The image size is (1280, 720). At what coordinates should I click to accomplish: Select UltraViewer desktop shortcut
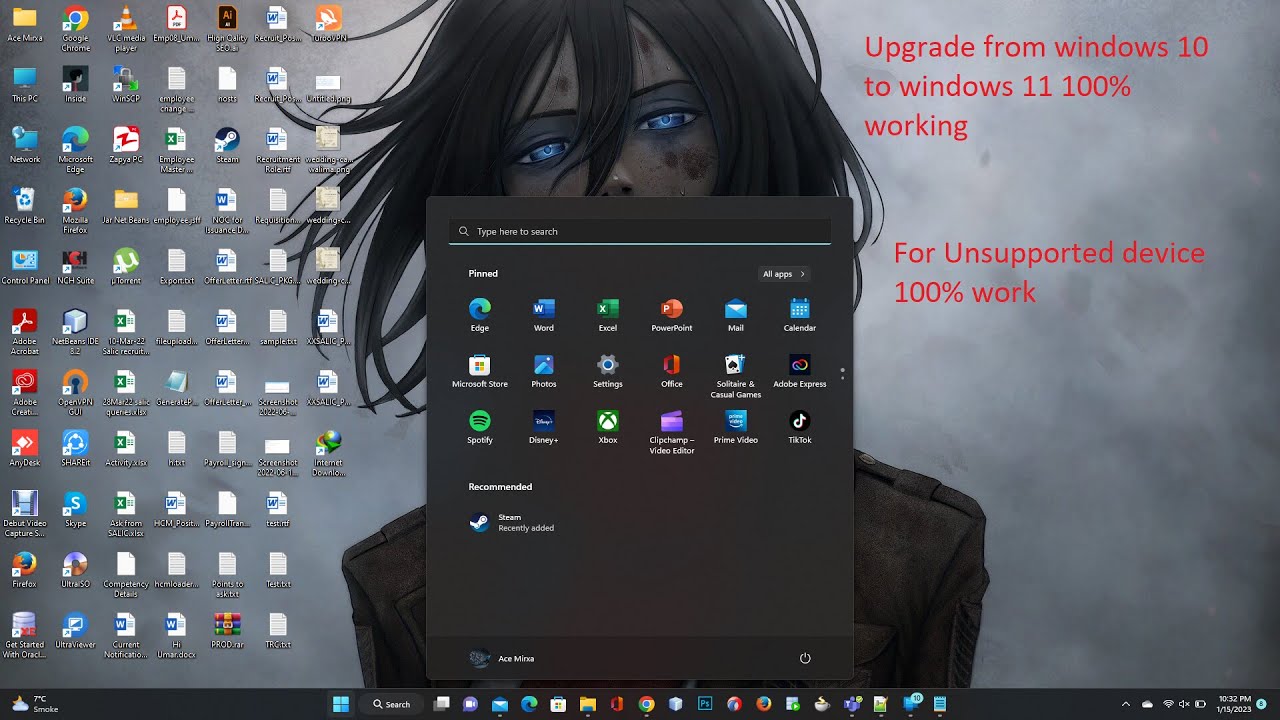[75, 631]
